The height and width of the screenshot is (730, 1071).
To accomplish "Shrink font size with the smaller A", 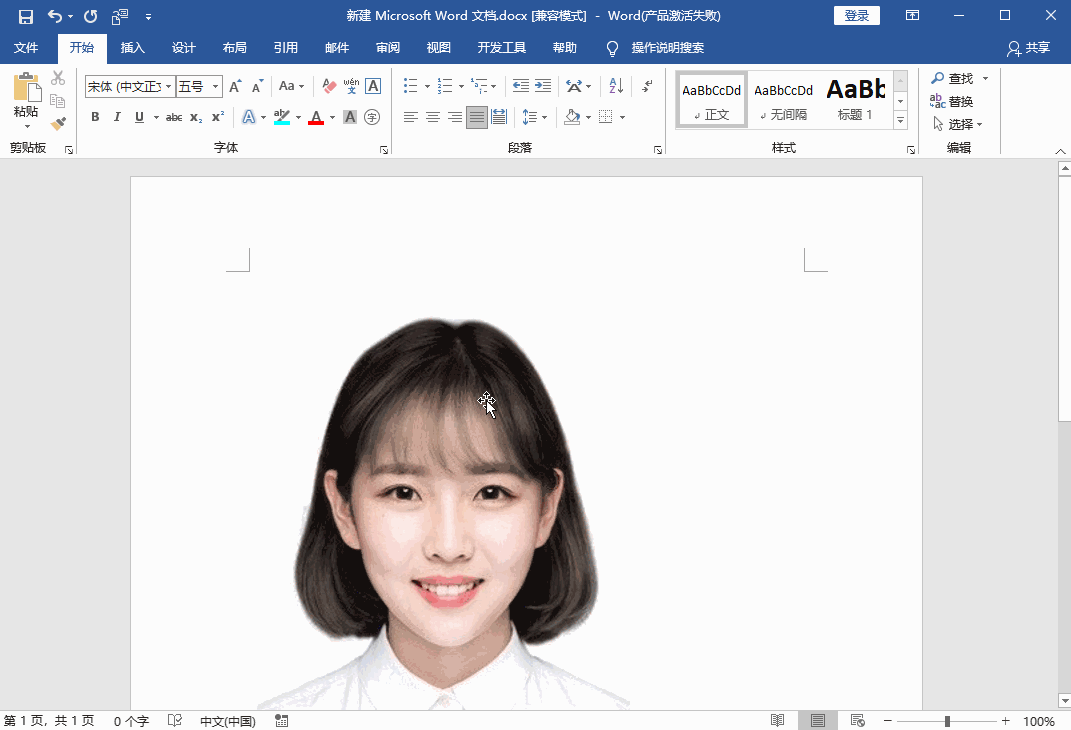I will click(x=258, y=86).
